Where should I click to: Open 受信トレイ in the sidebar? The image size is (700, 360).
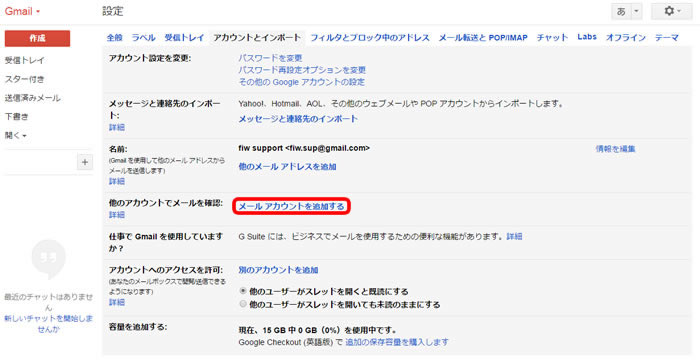25,60
